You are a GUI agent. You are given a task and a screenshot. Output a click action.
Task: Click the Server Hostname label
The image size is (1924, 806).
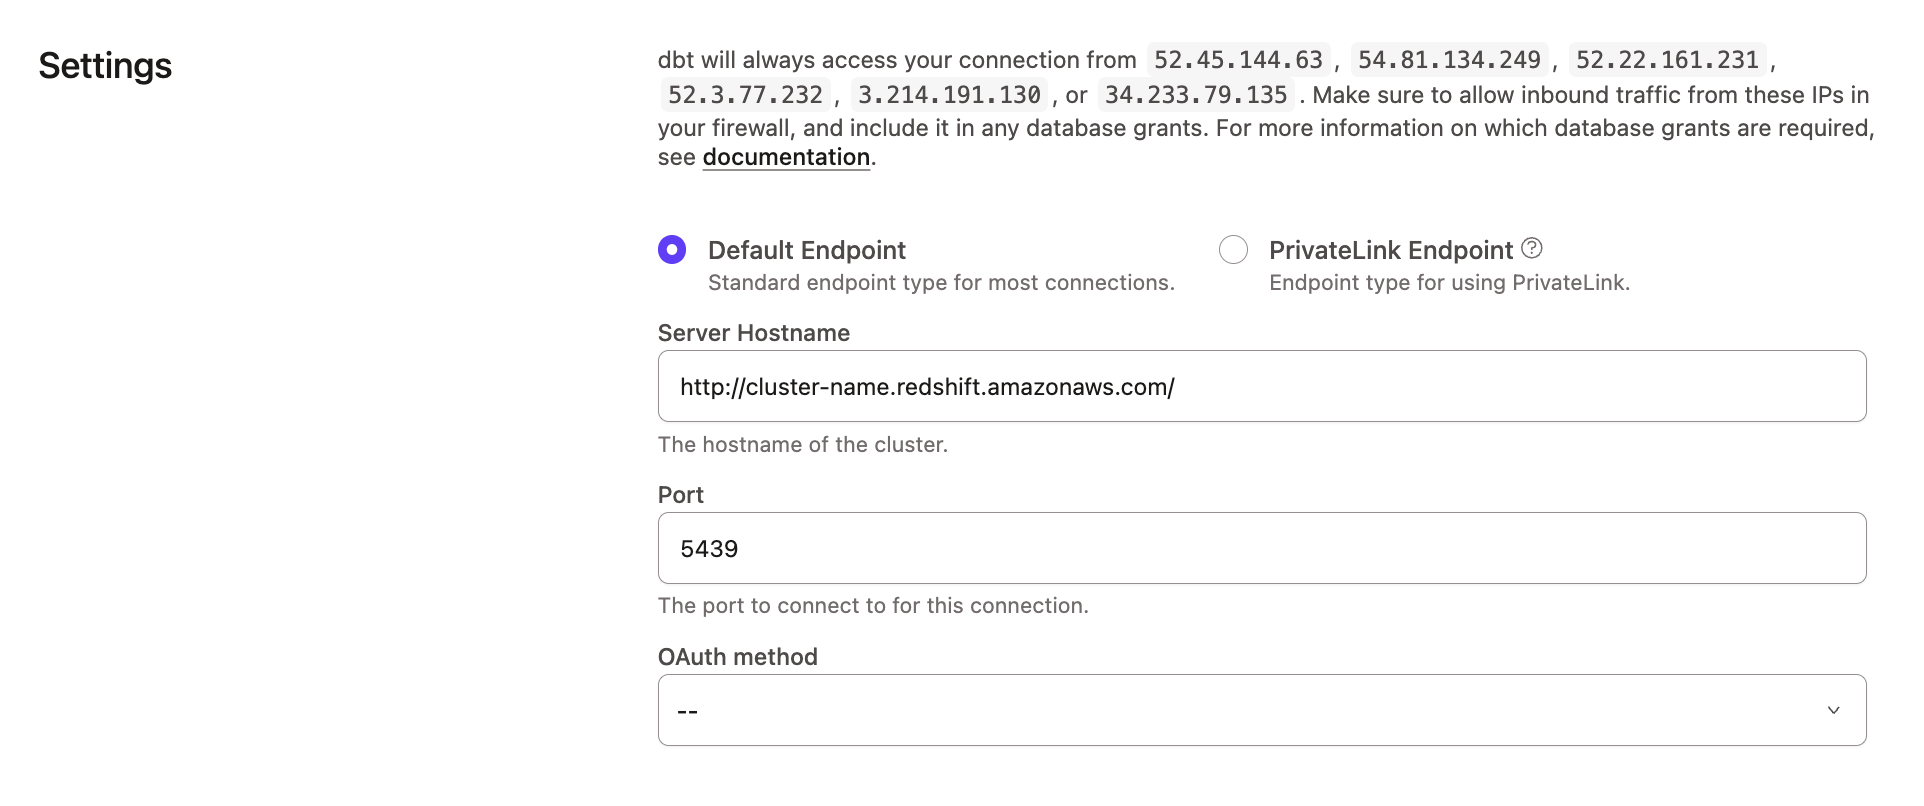point(753,333)
